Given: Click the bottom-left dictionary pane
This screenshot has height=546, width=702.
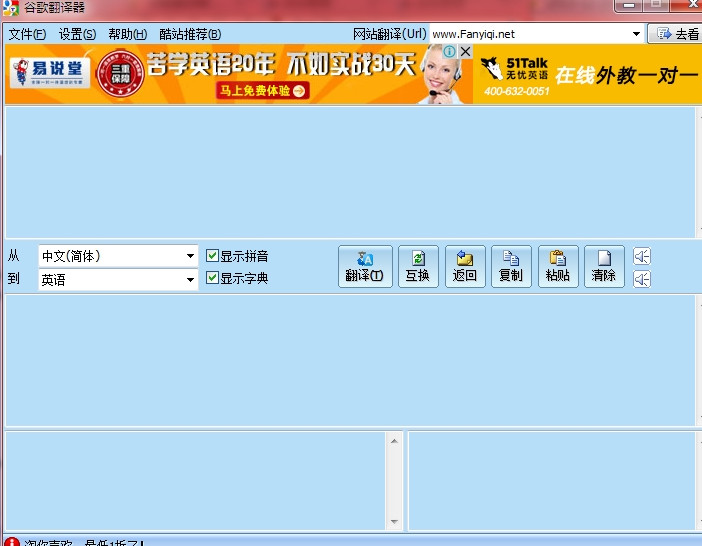Looking at the screenshot, I should pyautogui.click(x=195, y=481).
